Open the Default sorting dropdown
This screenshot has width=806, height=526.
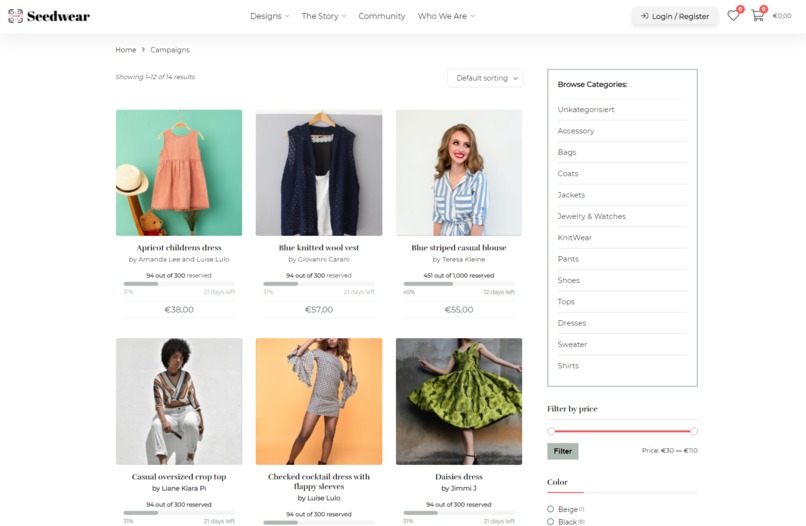(x=485, y=78)
